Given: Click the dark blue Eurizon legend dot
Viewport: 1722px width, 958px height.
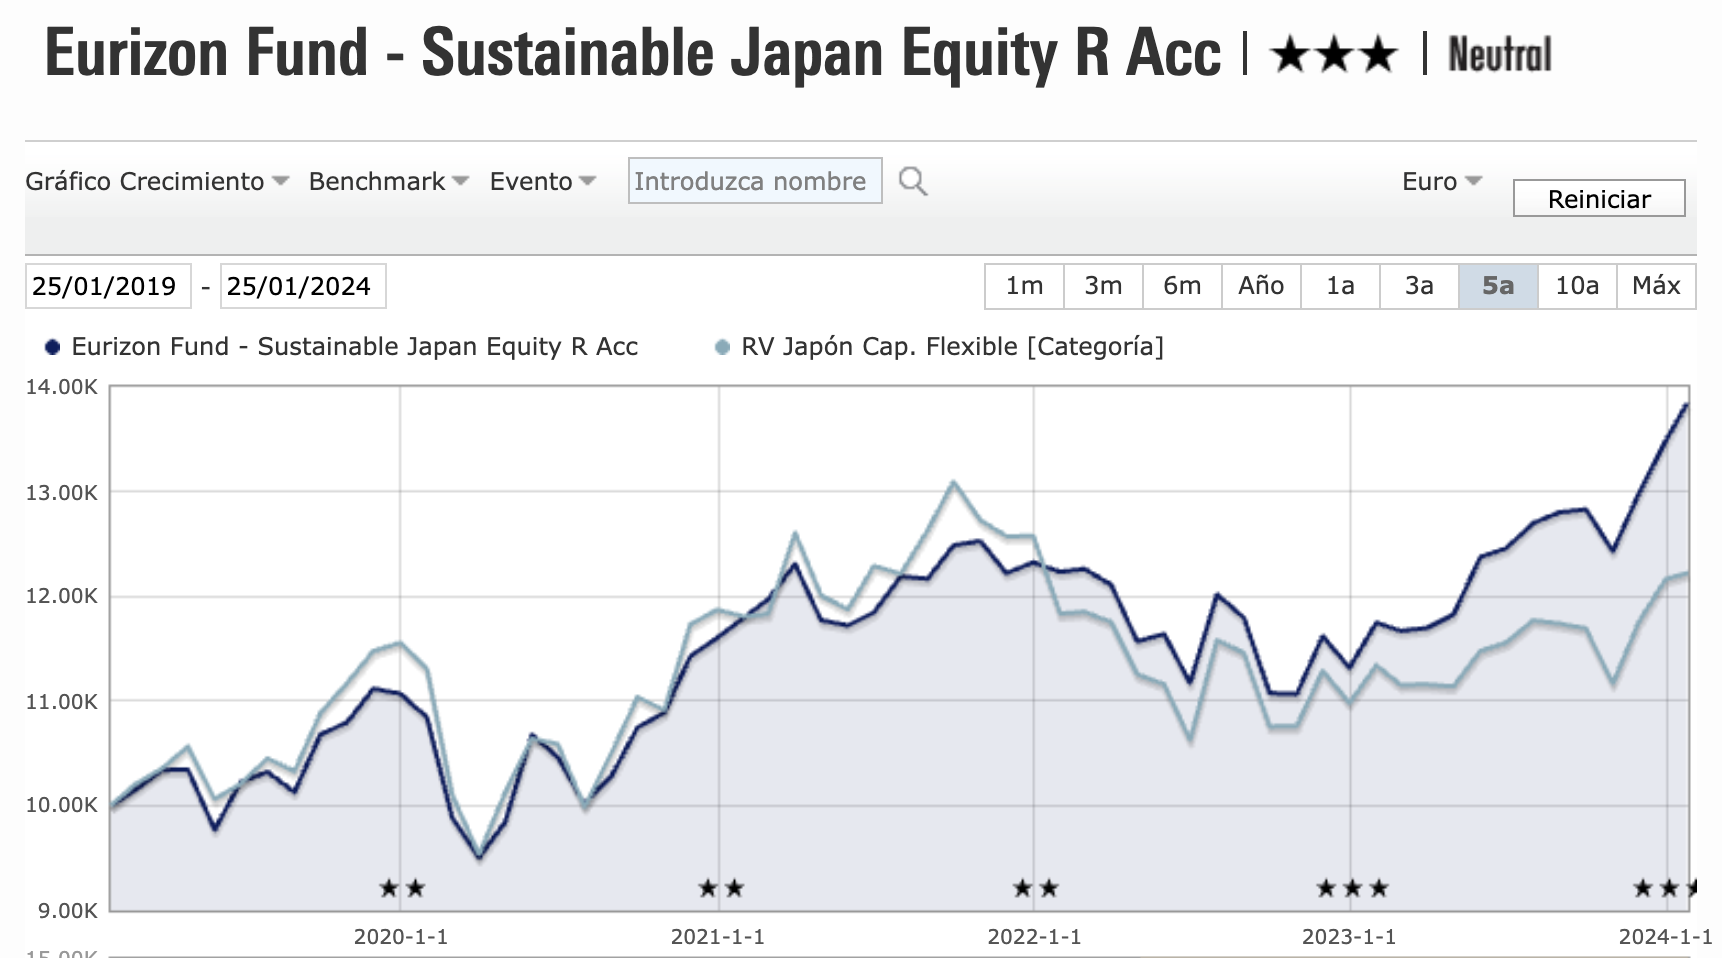Looking at the screenshot, I should point(53,347).
